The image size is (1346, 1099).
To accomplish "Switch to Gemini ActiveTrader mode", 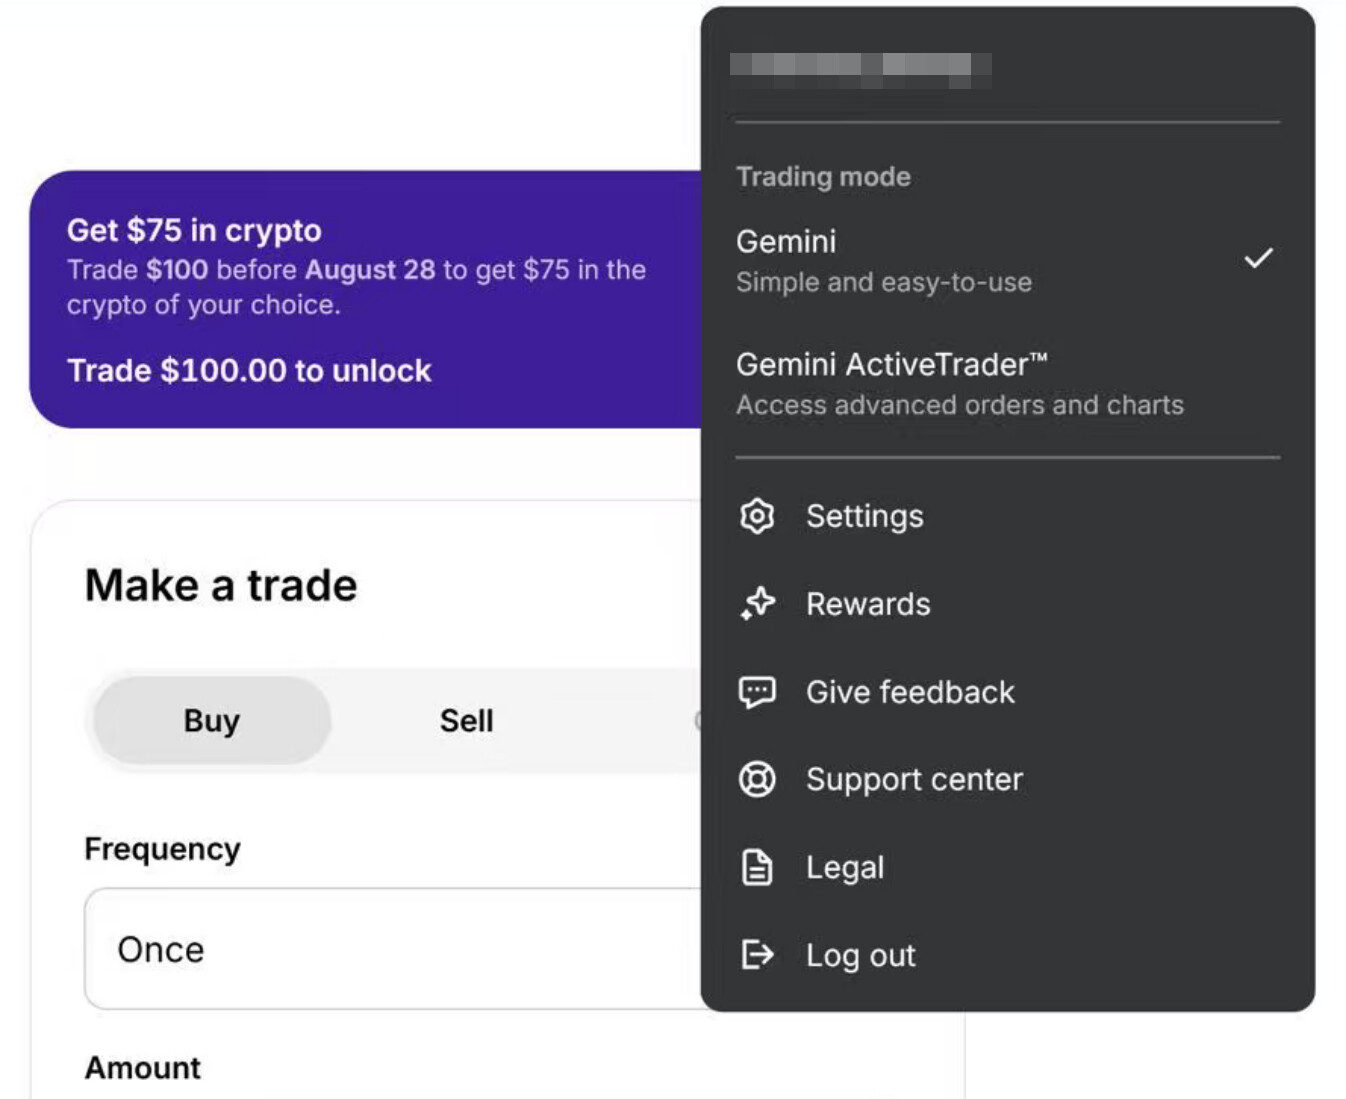I will [958, 383].
